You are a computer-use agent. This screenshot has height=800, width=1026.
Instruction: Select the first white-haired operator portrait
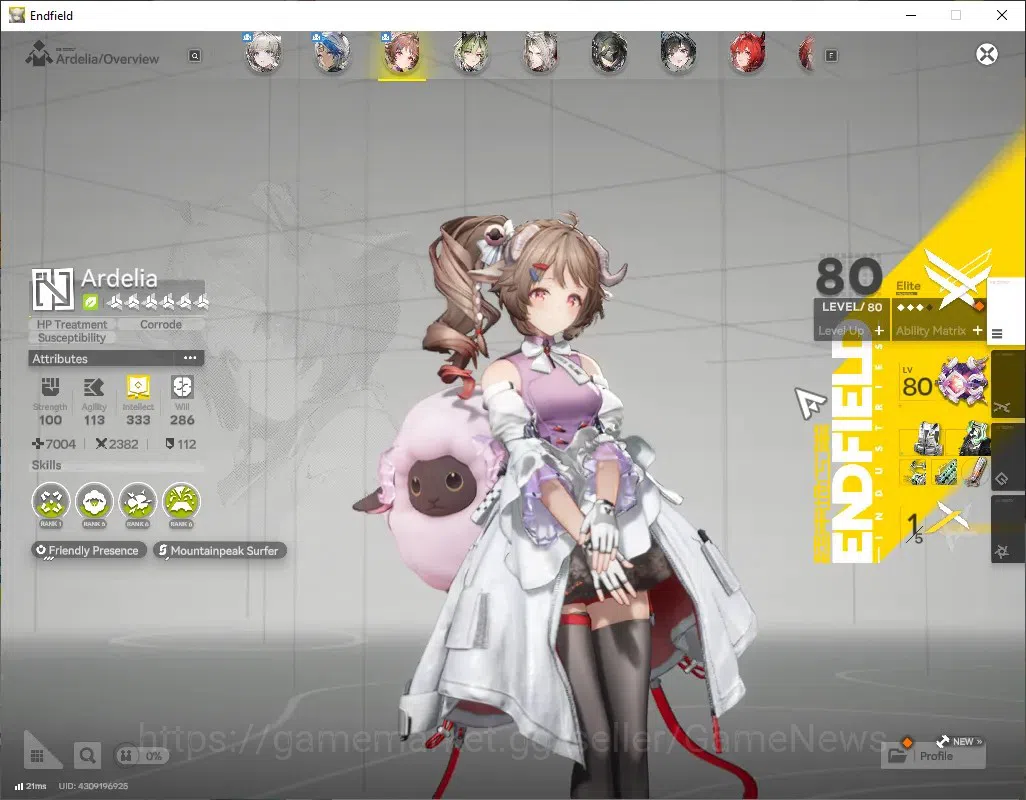[x=264, y=54]
